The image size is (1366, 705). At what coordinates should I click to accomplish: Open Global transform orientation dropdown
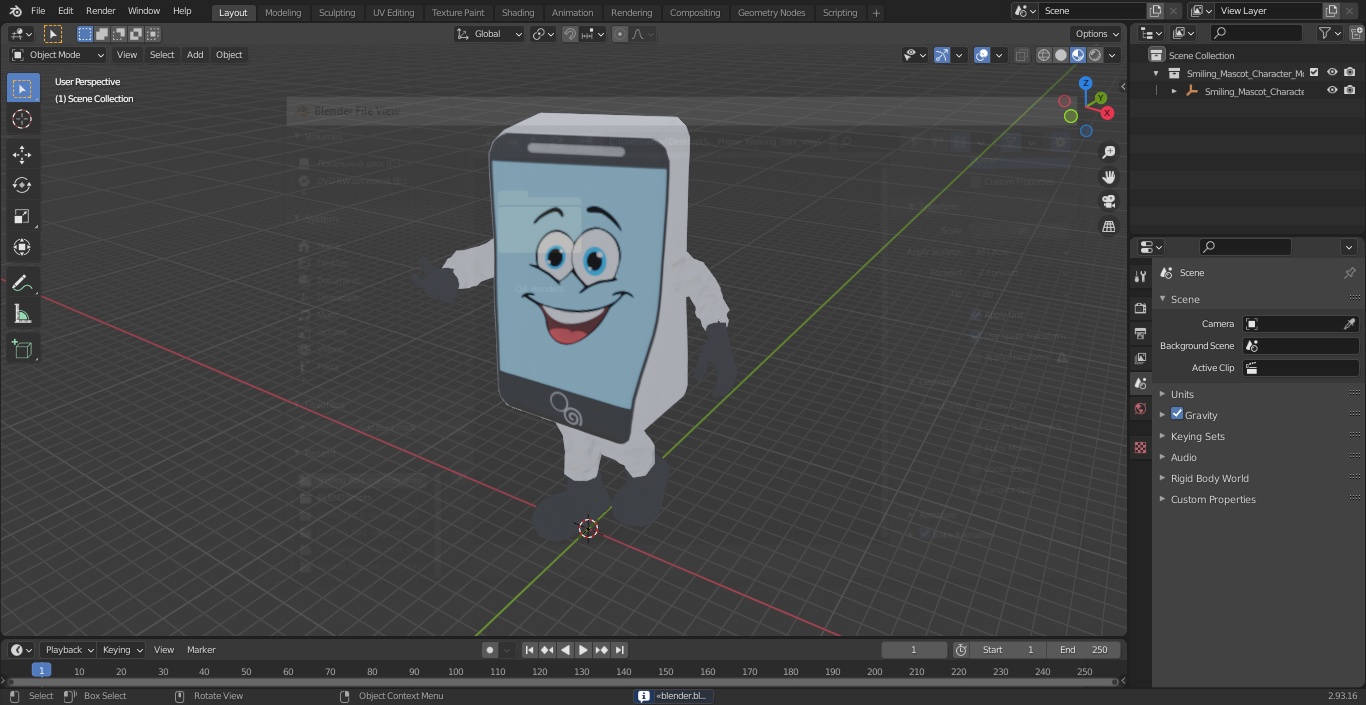click(490, 34)
